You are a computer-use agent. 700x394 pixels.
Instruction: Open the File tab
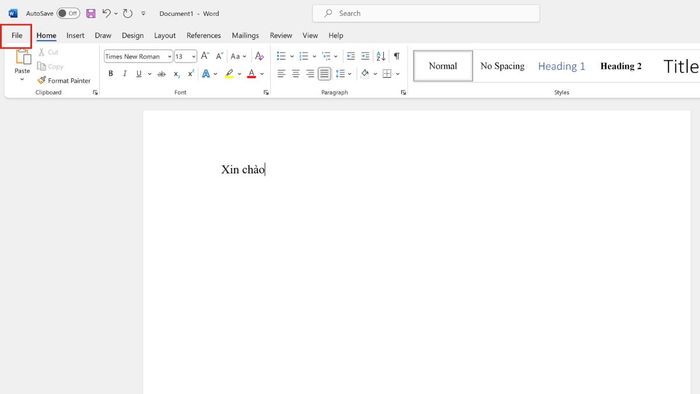tap(17, 36)
